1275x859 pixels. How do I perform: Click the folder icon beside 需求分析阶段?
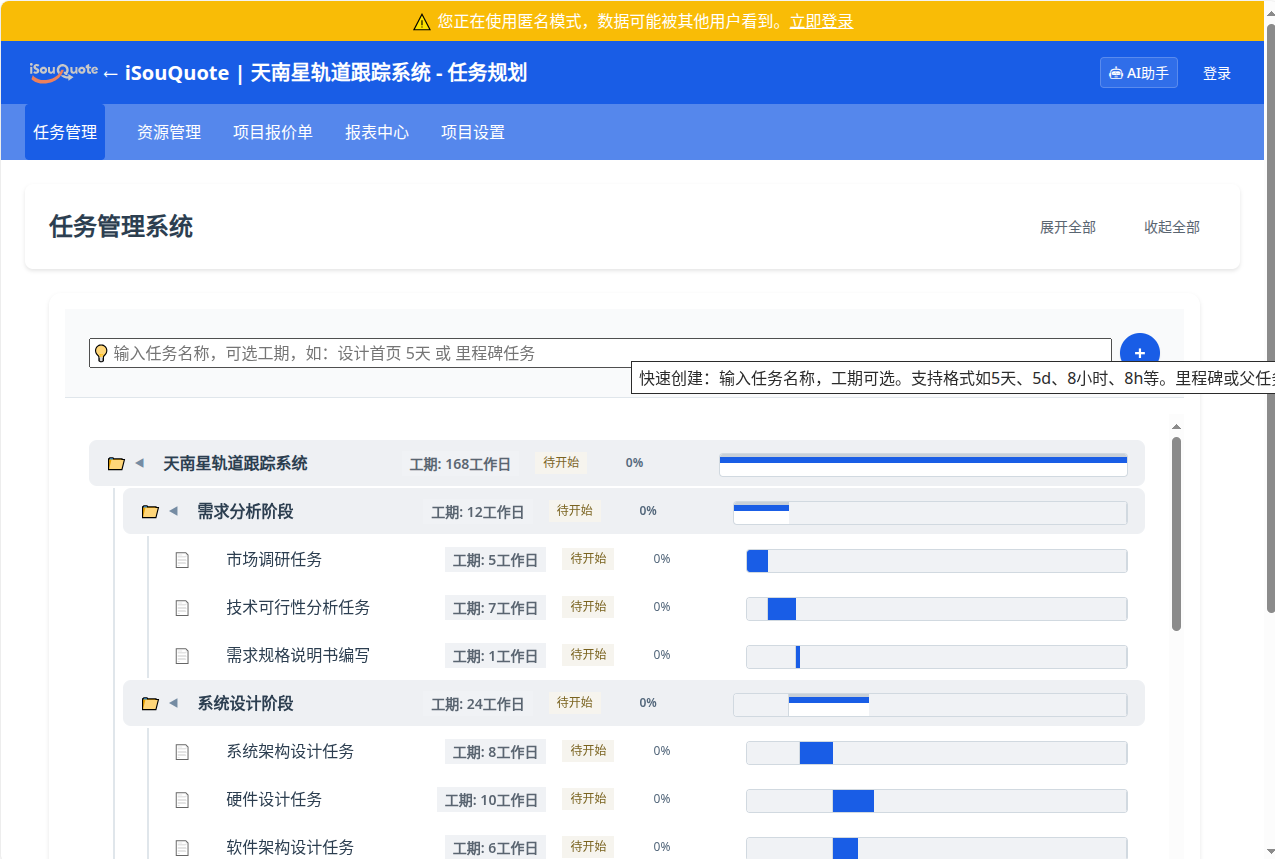[150, 512]
